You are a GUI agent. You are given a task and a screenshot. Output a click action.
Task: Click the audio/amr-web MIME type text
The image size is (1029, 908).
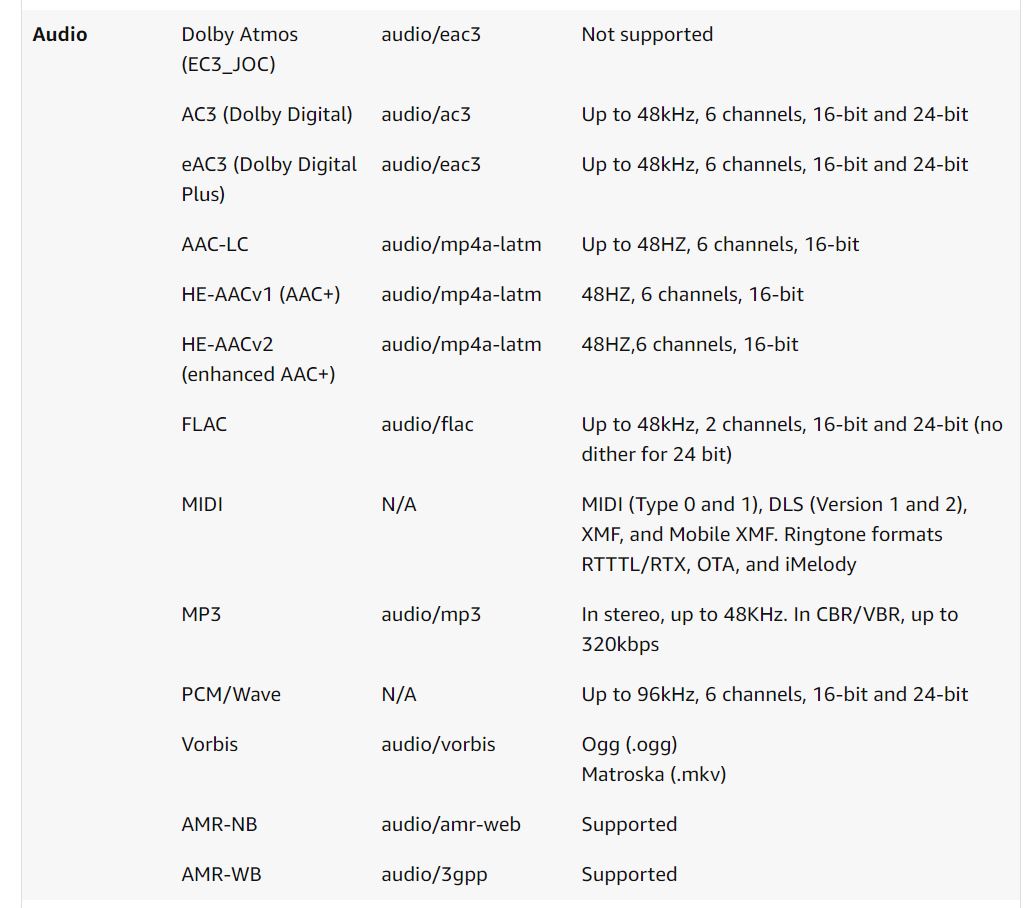(450, 824)
